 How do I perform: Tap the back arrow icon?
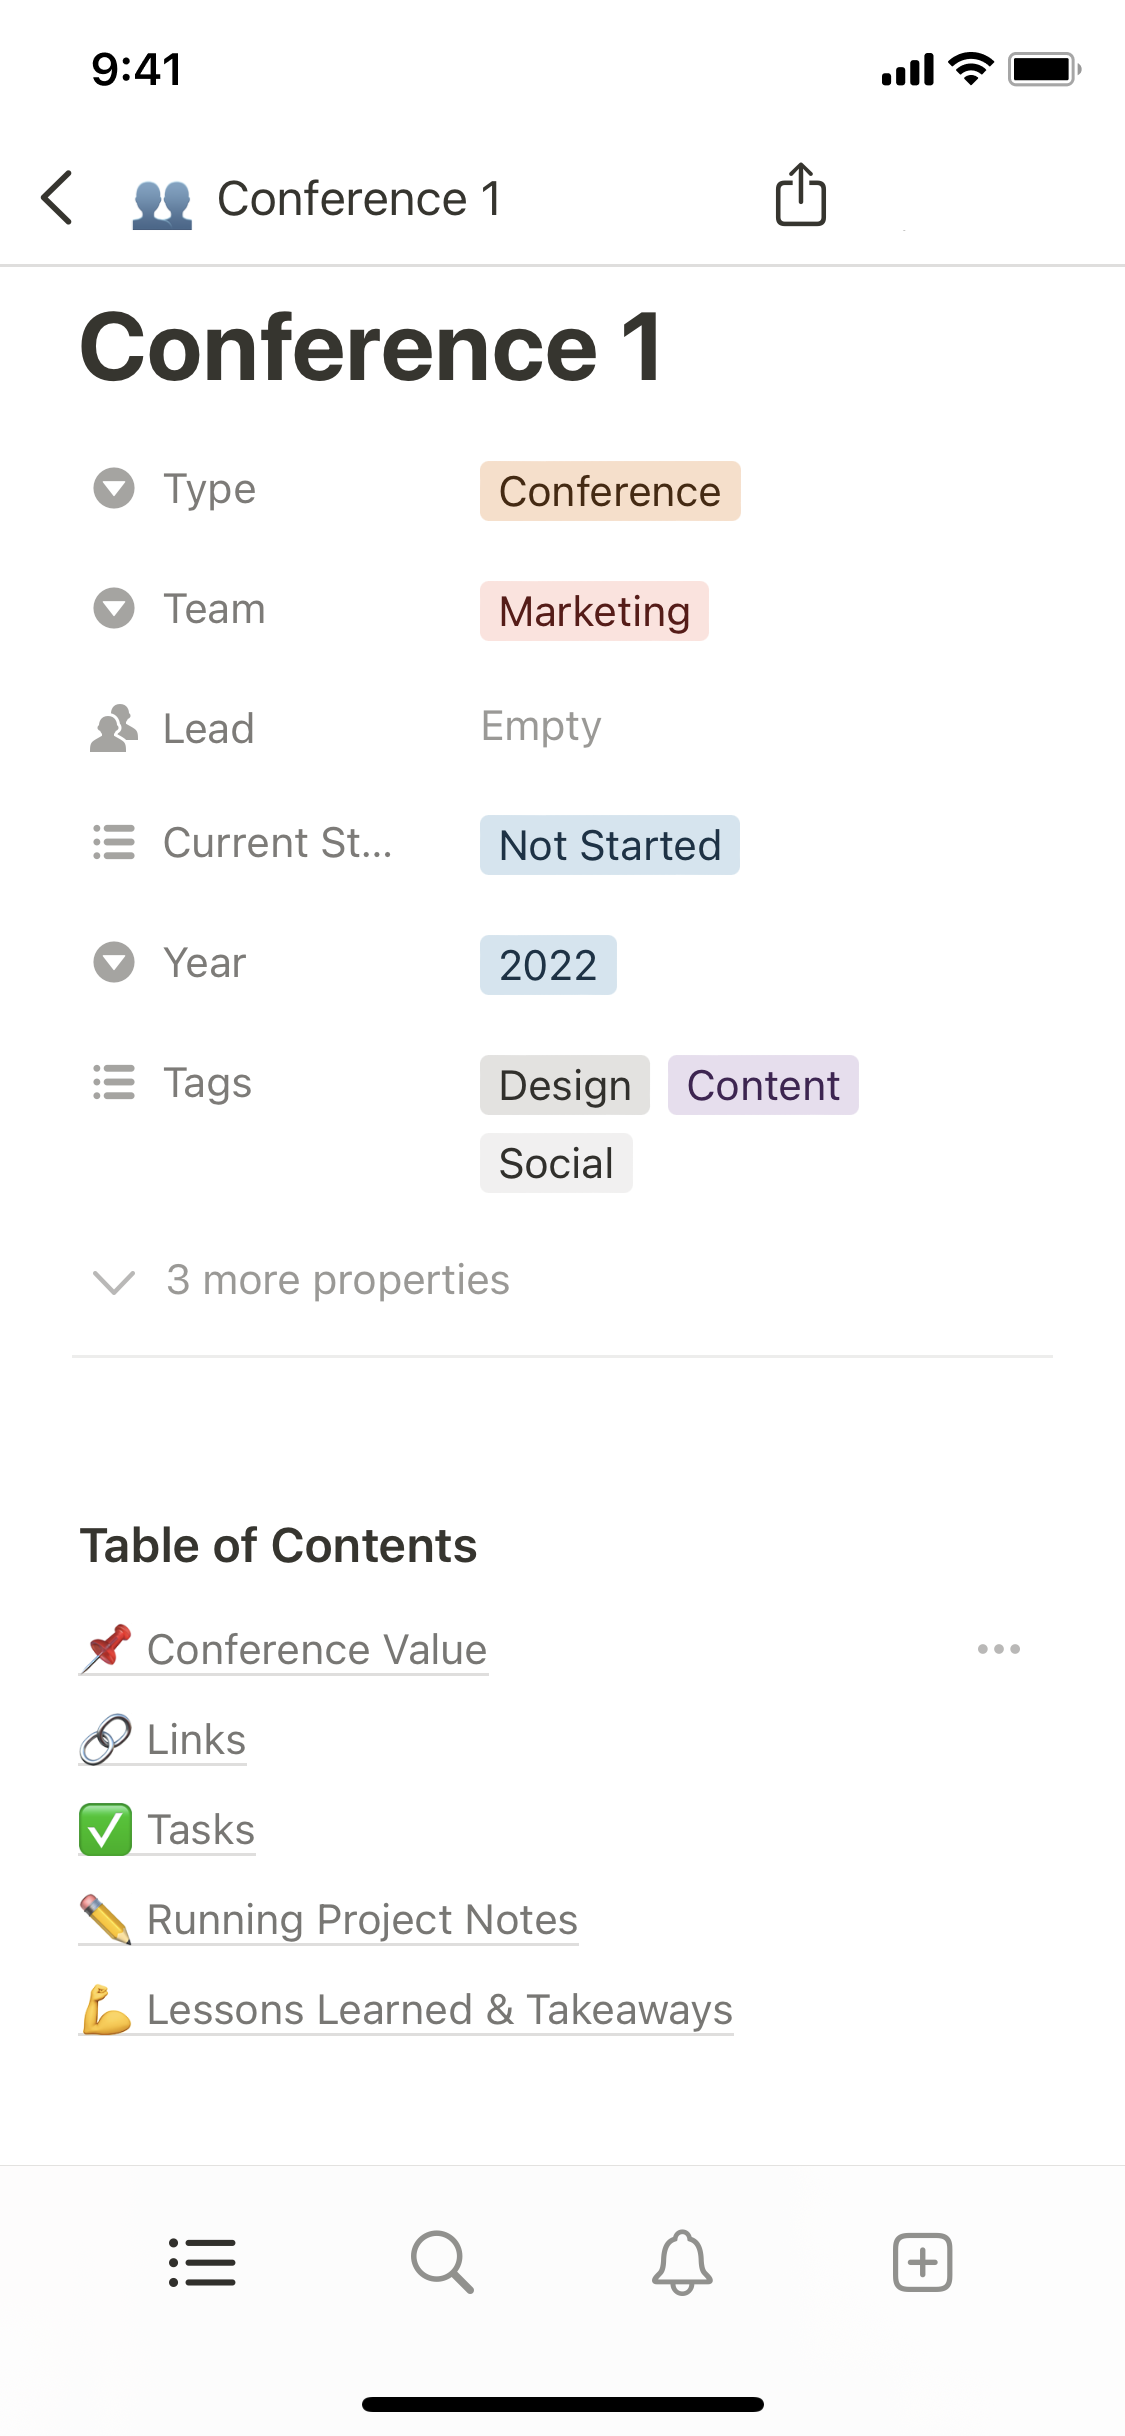[58, 198]
